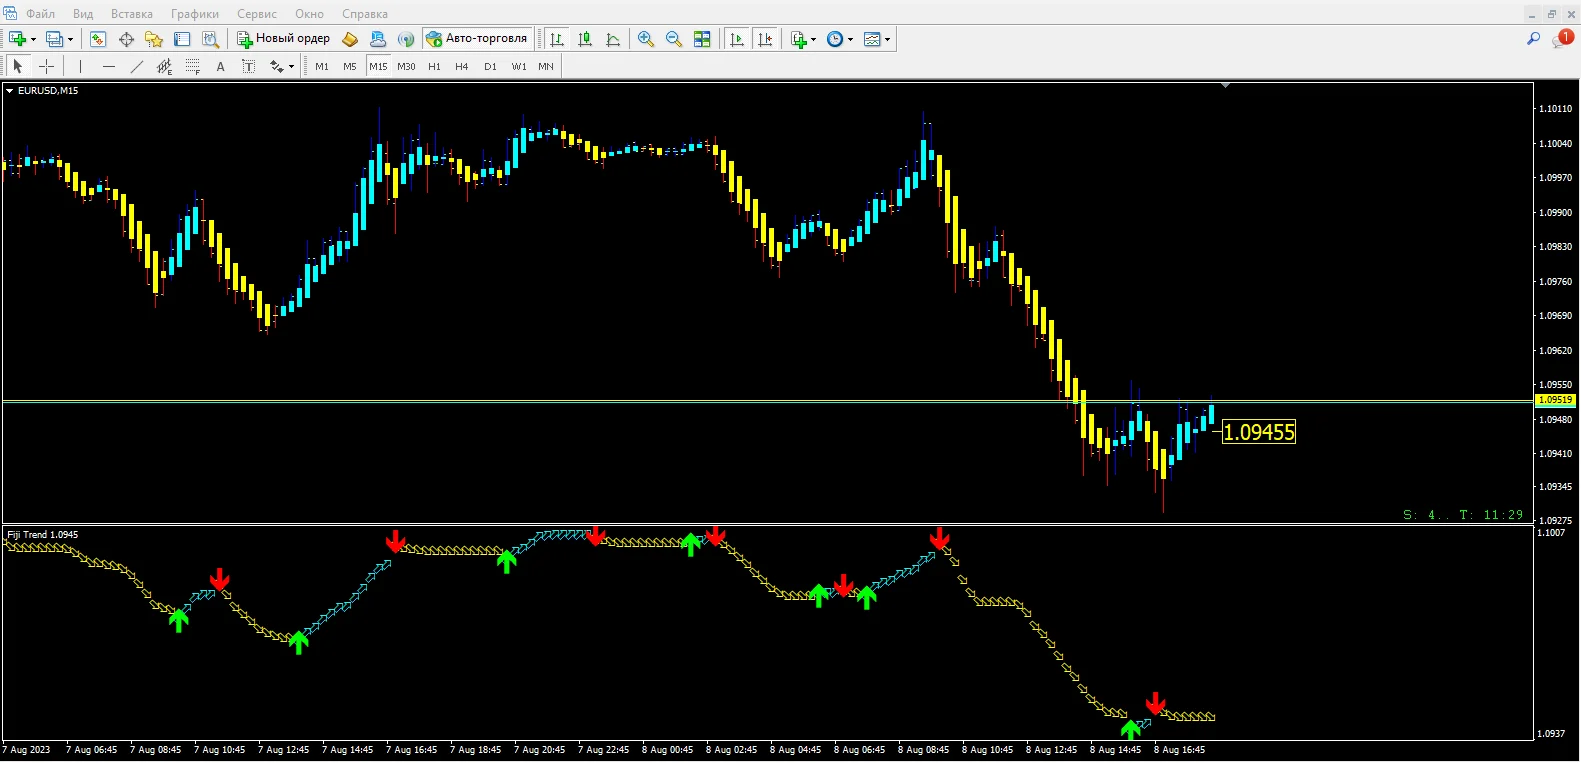
Task: Click the signals broadcast icon
Action: click(406, 39)
